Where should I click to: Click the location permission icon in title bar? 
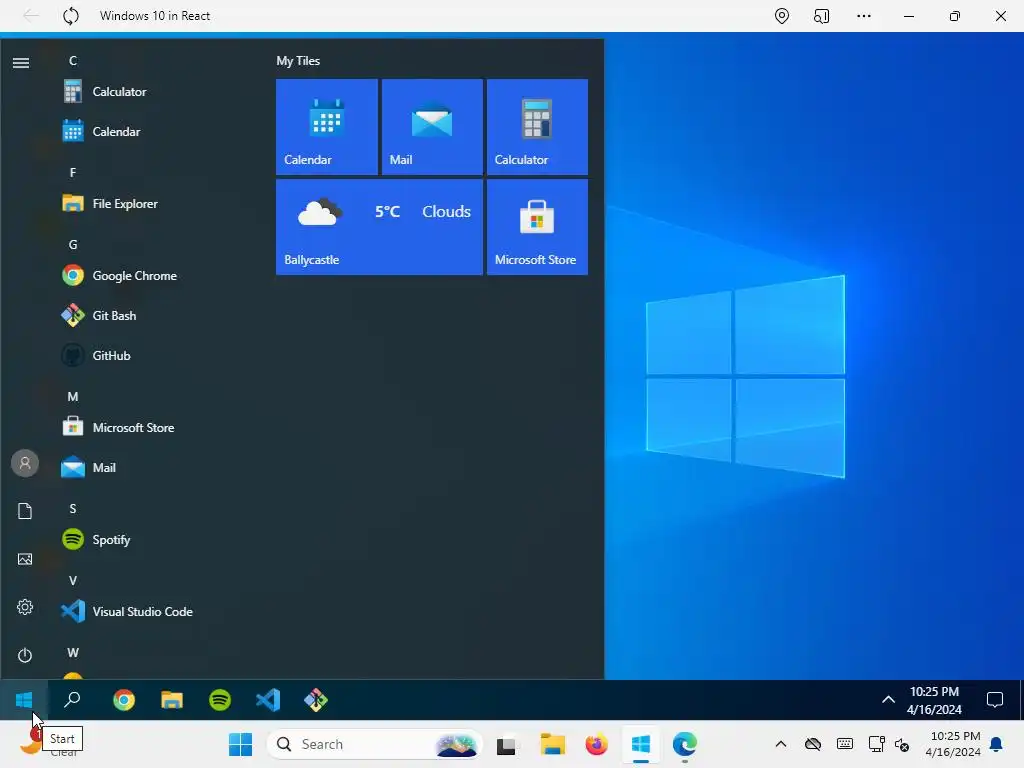point(782,16)
